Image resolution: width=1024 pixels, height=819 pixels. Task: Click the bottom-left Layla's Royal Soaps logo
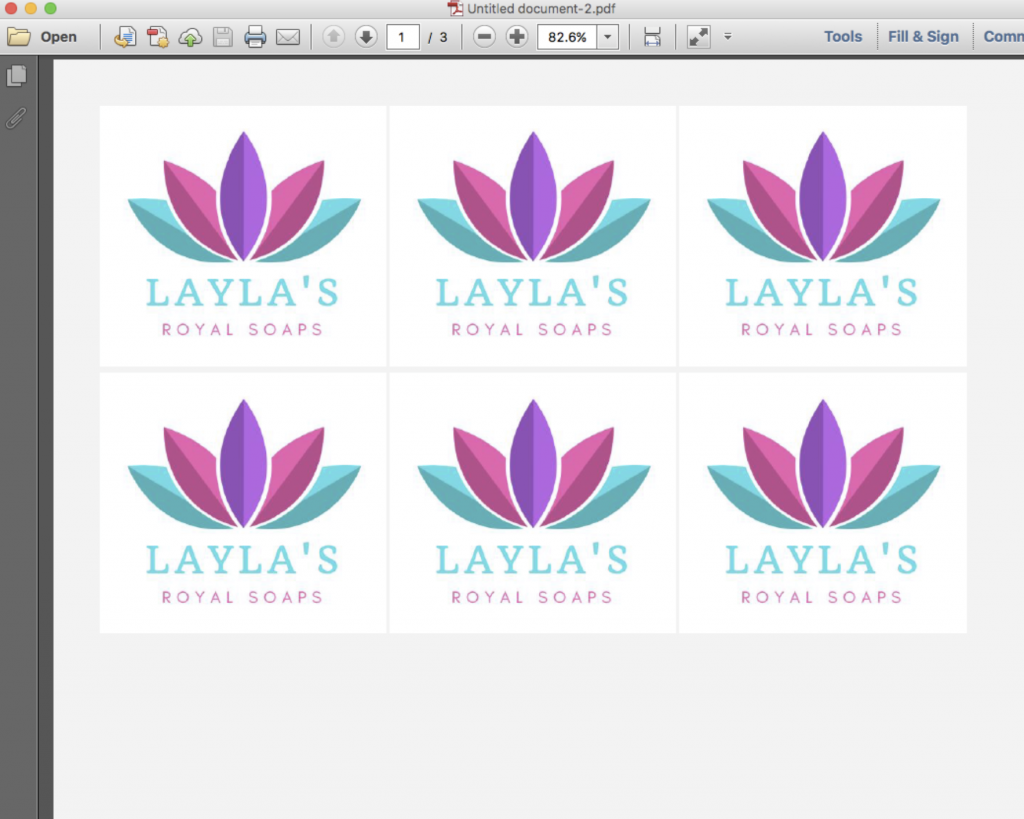tap(243, 503)
